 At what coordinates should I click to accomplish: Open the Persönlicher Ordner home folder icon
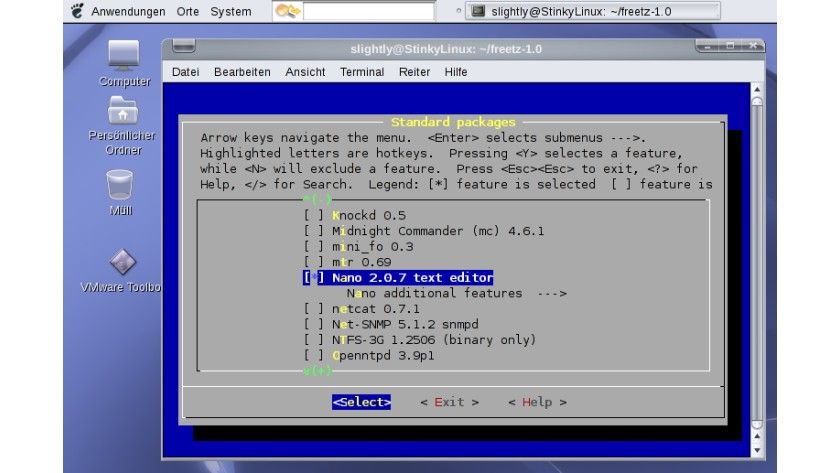tap(123, 111)
